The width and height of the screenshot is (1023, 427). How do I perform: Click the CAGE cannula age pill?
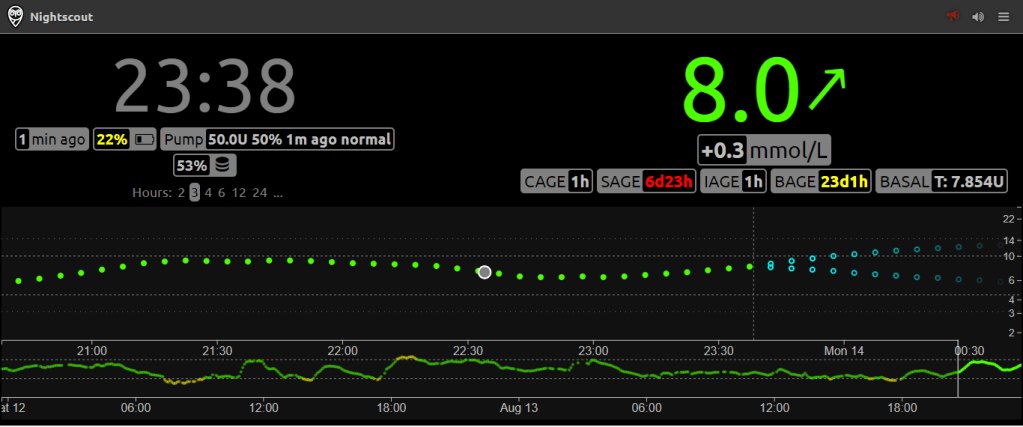pyautogui.click(x=557, y=181)
